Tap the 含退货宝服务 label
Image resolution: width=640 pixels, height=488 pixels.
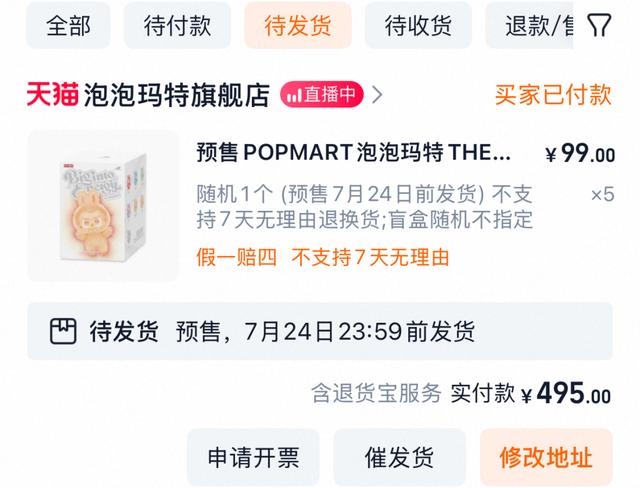pos(376,394)
